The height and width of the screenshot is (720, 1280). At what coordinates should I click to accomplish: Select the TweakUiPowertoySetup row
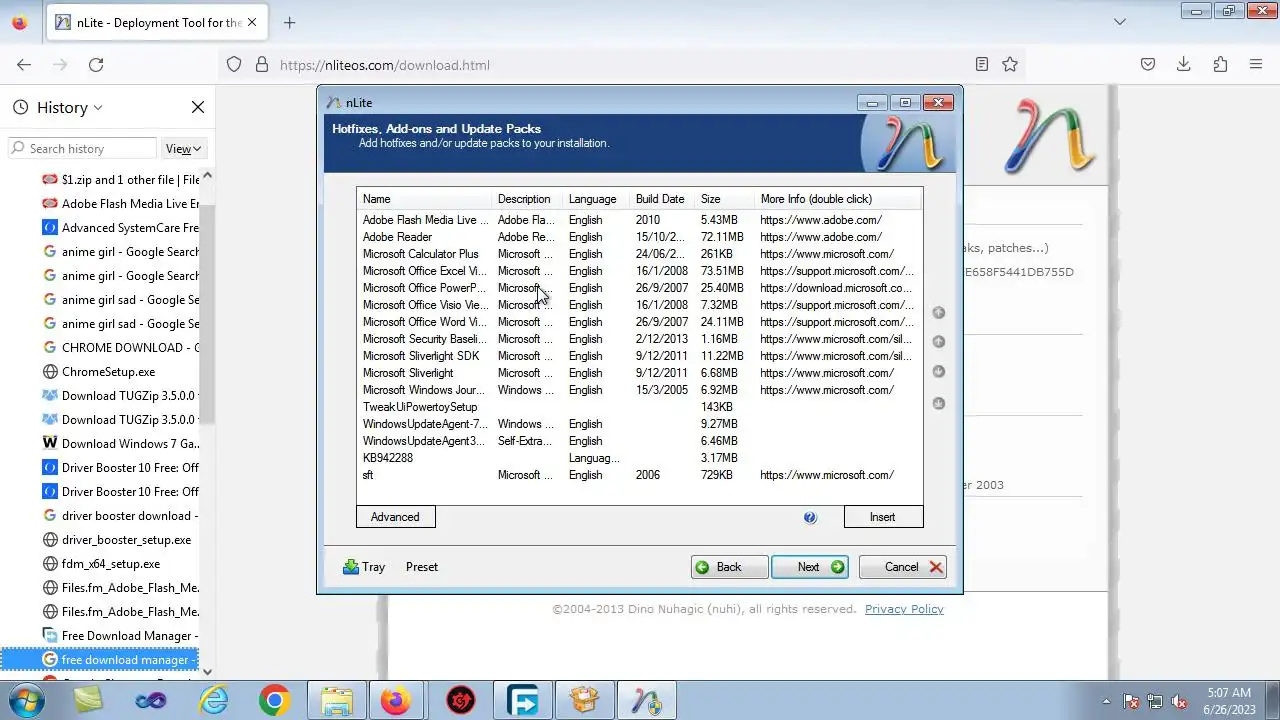point(638,407)
